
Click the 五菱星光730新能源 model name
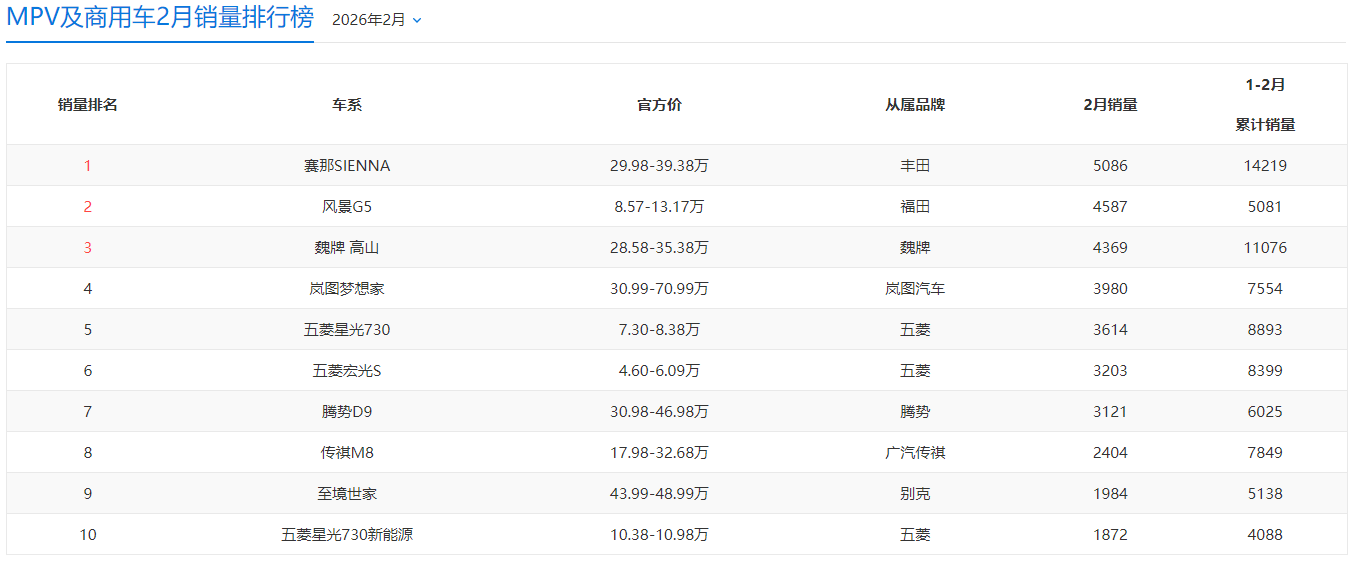pyautogui.click(x=347, y=535)
